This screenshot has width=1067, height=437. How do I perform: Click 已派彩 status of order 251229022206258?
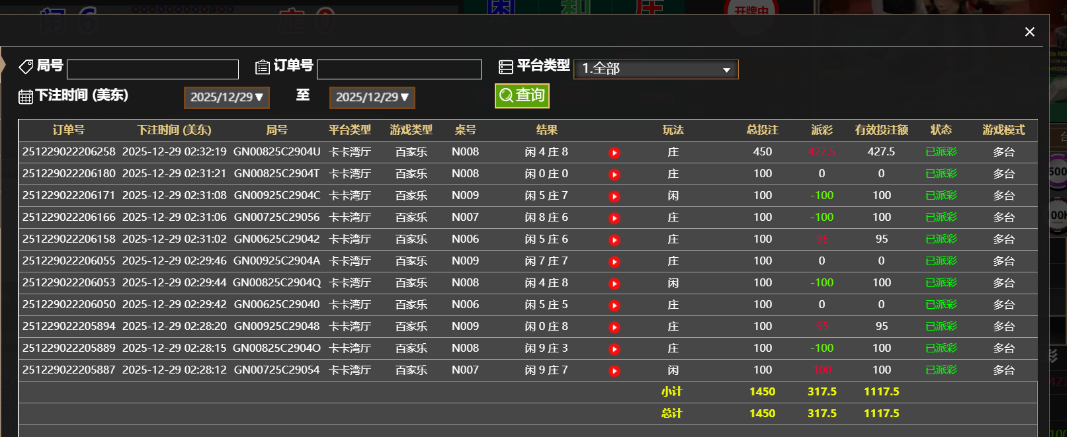941,152
